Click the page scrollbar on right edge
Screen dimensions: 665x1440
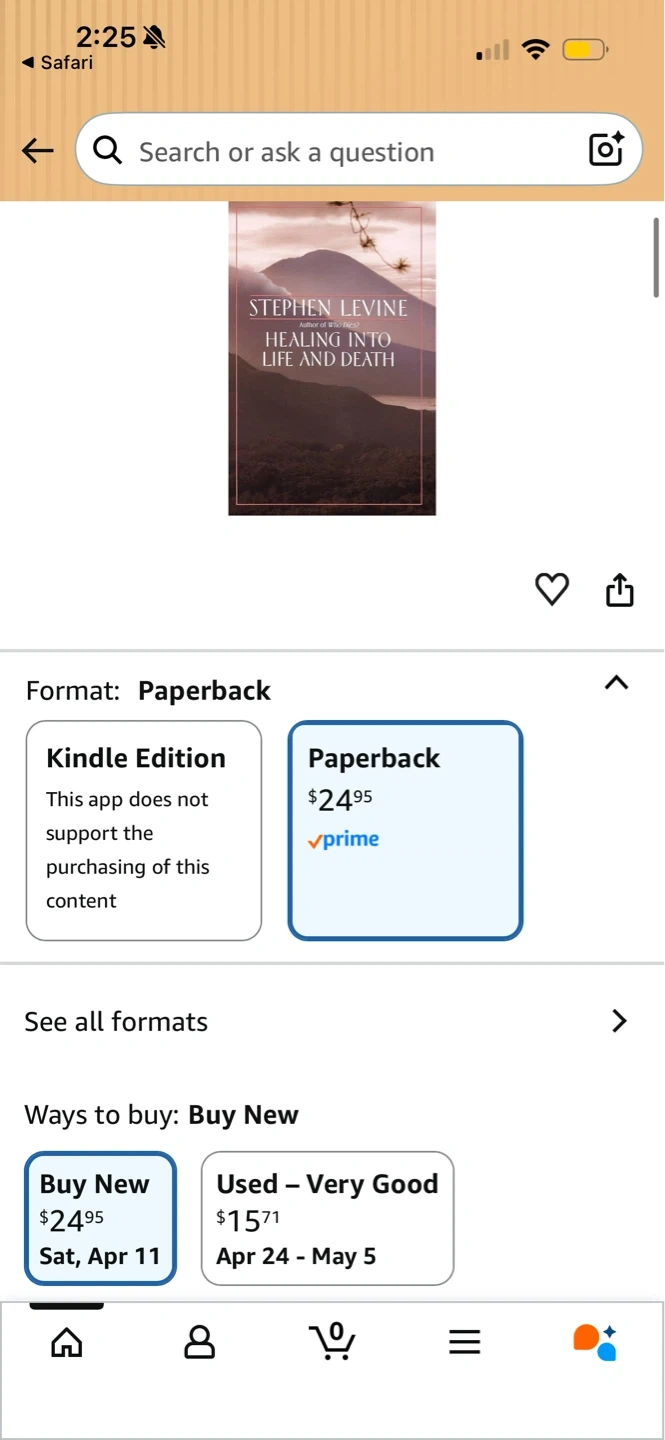tap(657, 257)
